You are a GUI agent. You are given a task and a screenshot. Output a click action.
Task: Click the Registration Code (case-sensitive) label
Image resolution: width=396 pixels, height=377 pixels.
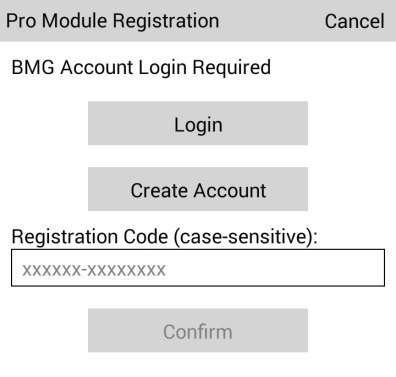pos(165,237)
